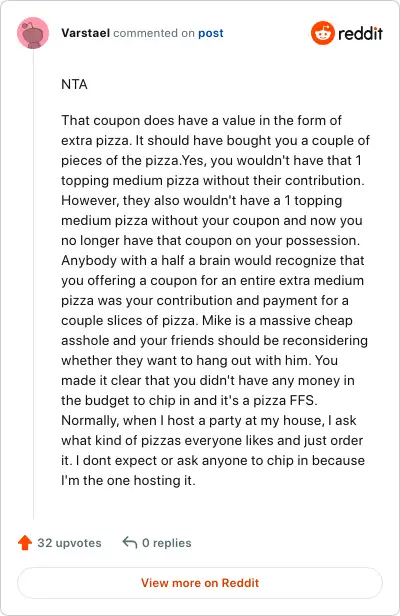Image resolution: width=400 pixels, height=616 pixels.
Task: Follow the blue "post" link
Action: click(x=211, y=33)
